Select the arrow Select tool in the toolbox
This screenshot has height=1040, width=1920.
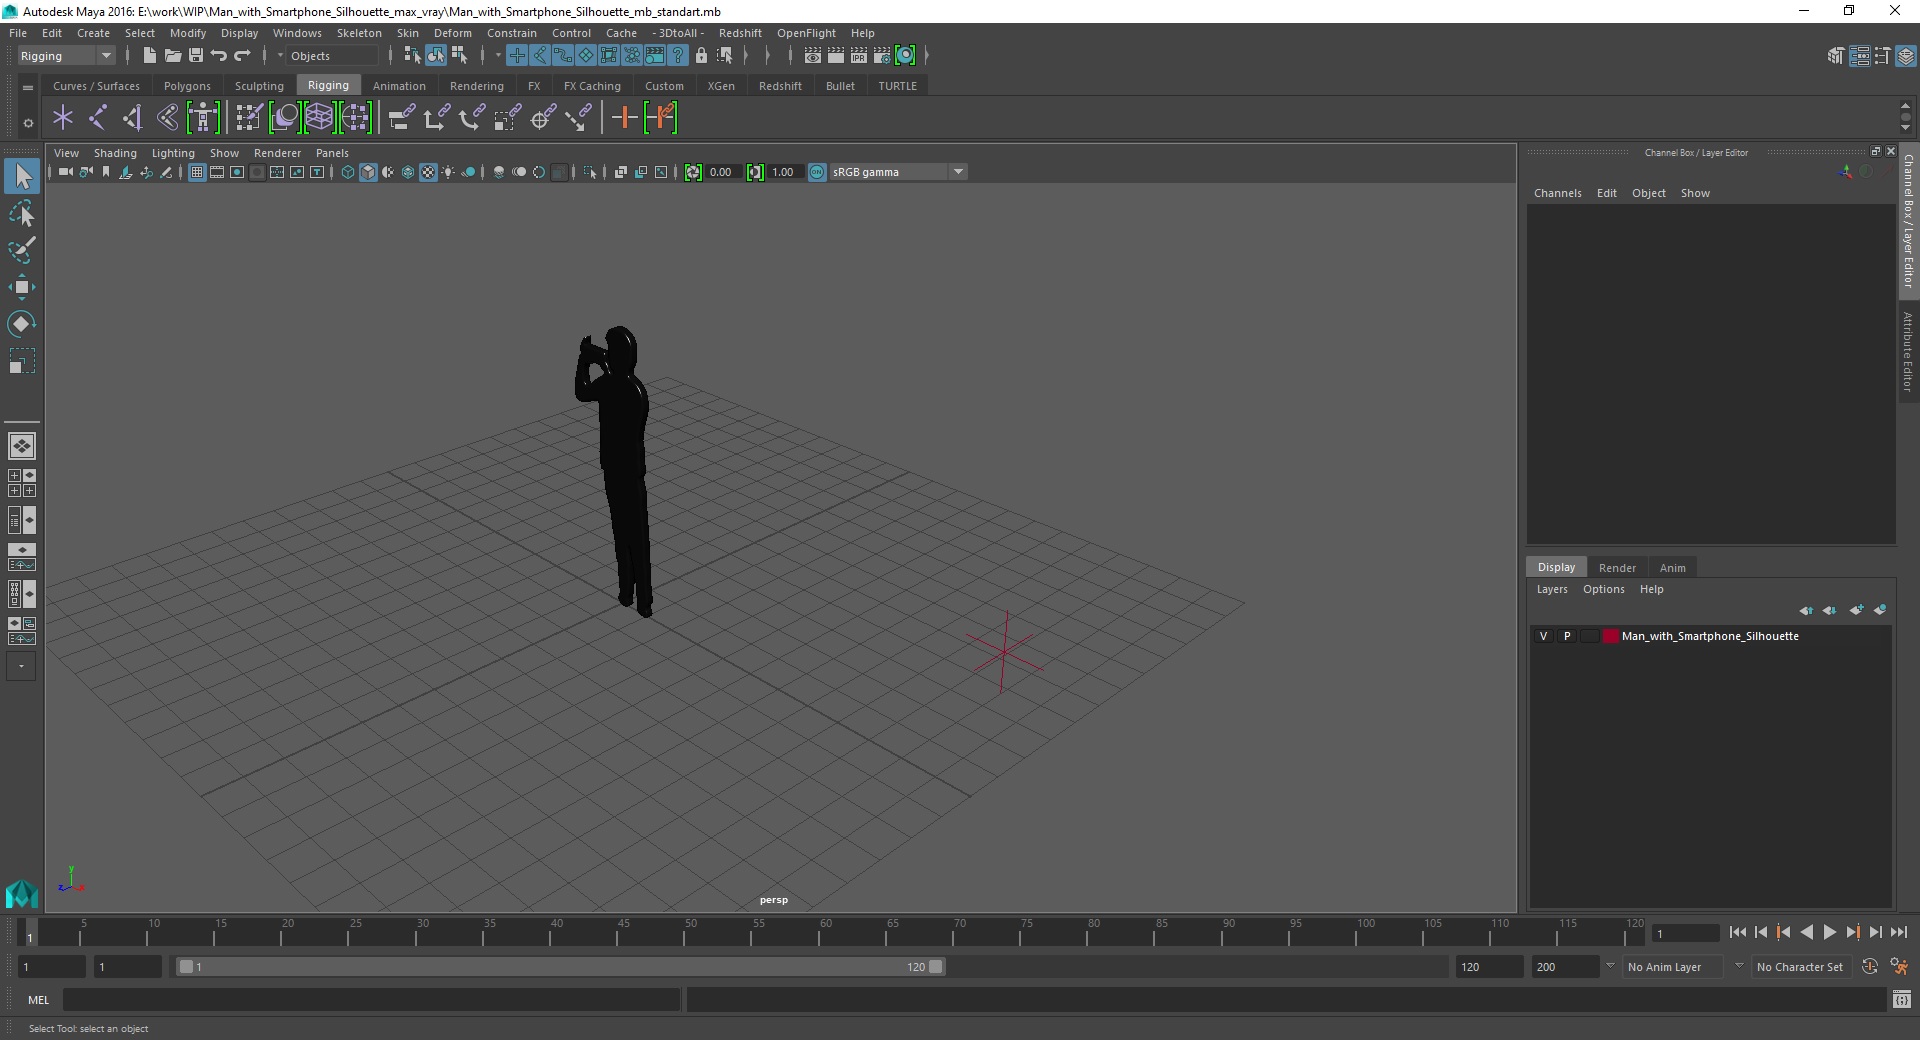tap(22, 177)
